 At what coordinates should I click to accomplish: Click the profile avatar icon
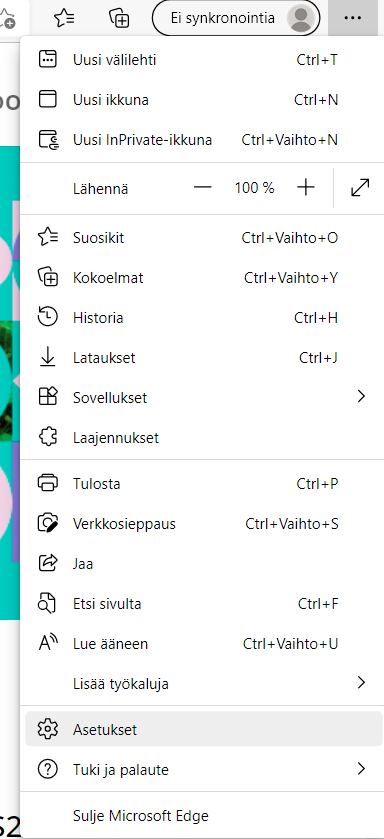coord(300,18)
